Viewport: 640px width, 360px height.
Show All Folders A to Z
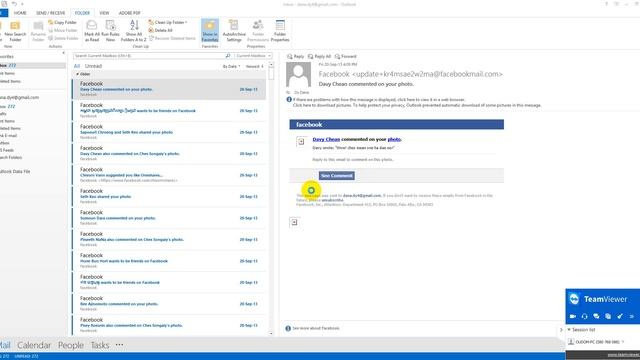click(x=133, y=31)
